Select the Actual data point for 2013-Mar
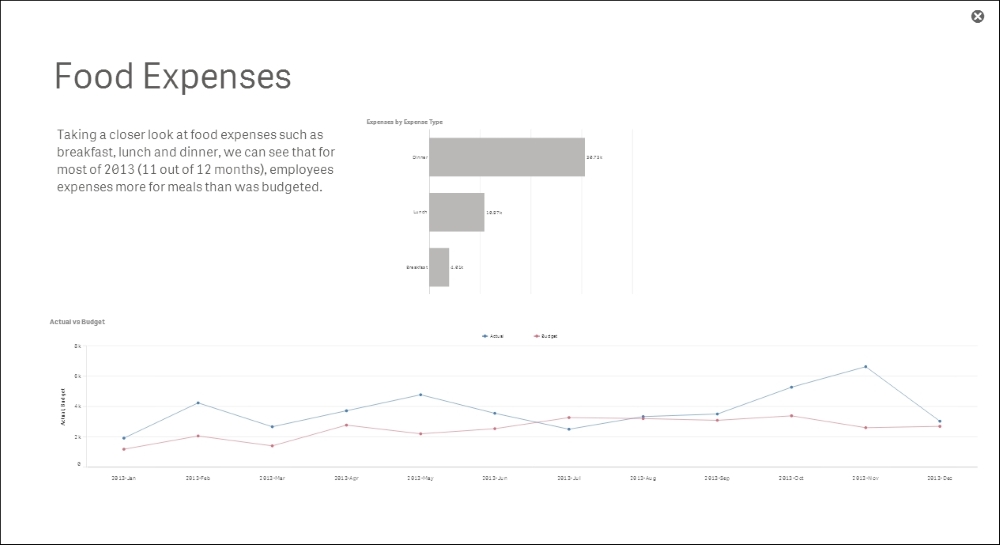 tap(272, 426)
